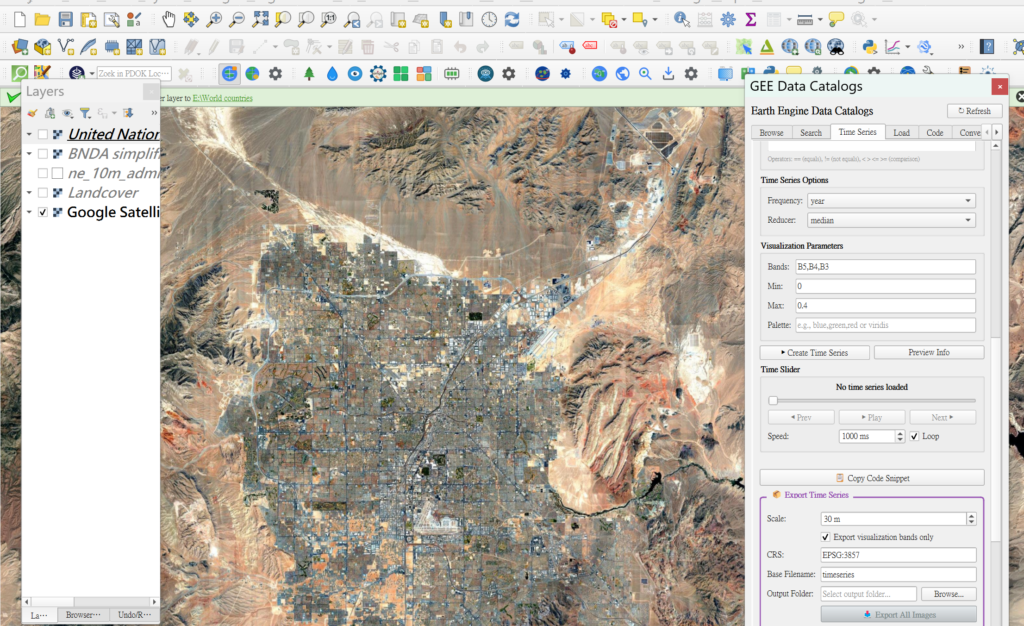The image size is (1024, 626).
Task: Uncheck the Google Satellite layer visibility
Action: pyautogui.click(x=42, y=212)
